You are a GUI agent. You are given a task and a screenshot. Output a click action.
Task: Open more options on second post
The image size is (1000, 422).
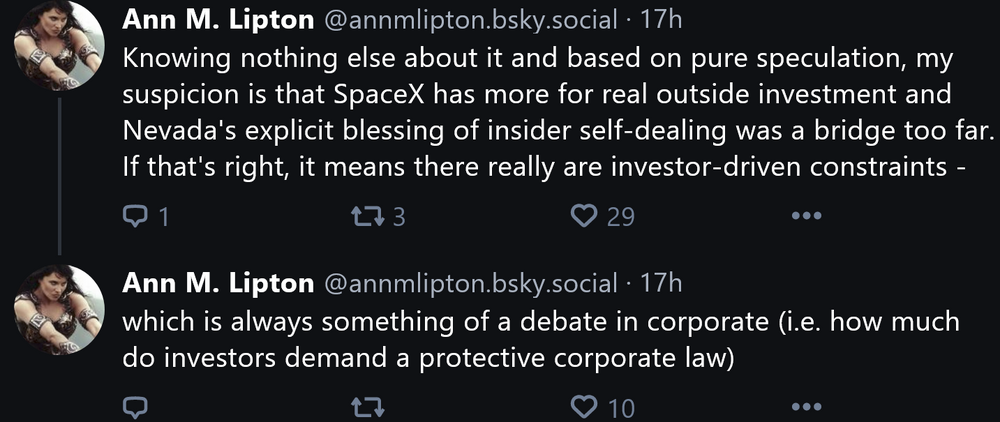[x=805, y=407]
